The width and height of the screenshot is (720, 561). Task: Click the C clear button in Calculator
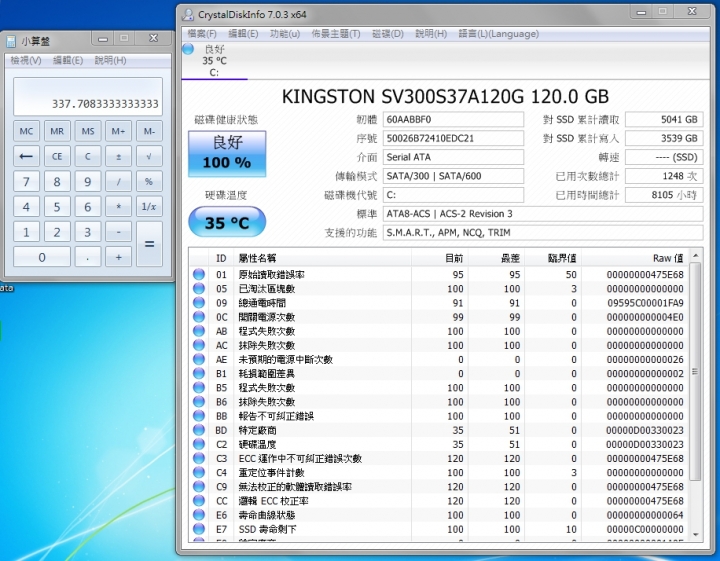[88, 157]
